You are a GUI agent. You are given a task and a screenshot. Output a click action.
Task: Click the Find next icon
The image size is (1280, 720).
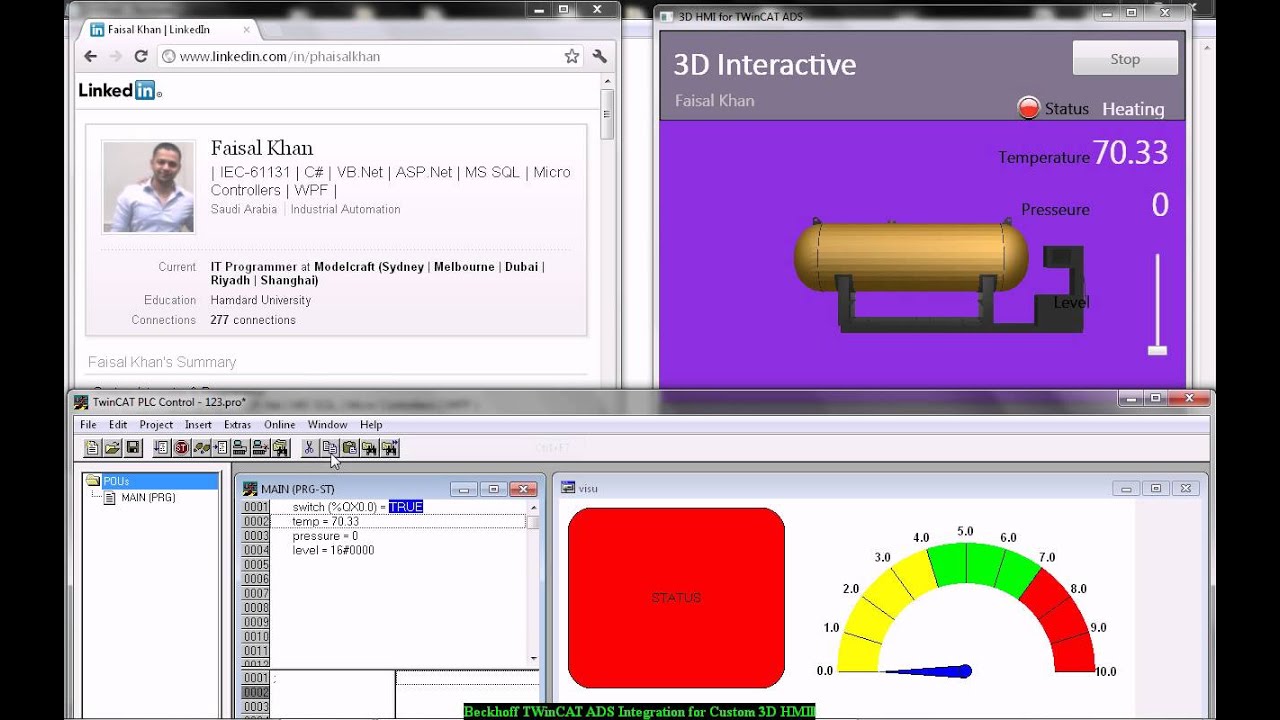point(390,448)
